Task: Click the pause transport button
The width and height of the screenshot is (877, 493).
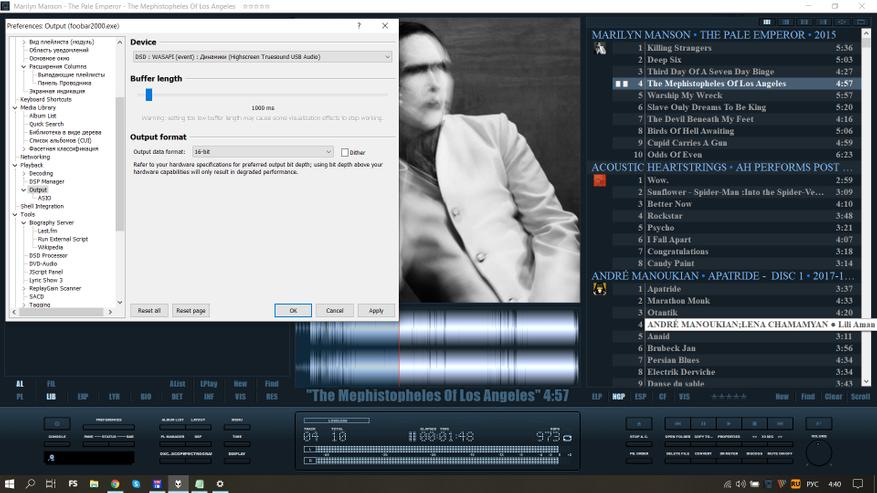Action: pyautogui.click(x=703, y=424)
